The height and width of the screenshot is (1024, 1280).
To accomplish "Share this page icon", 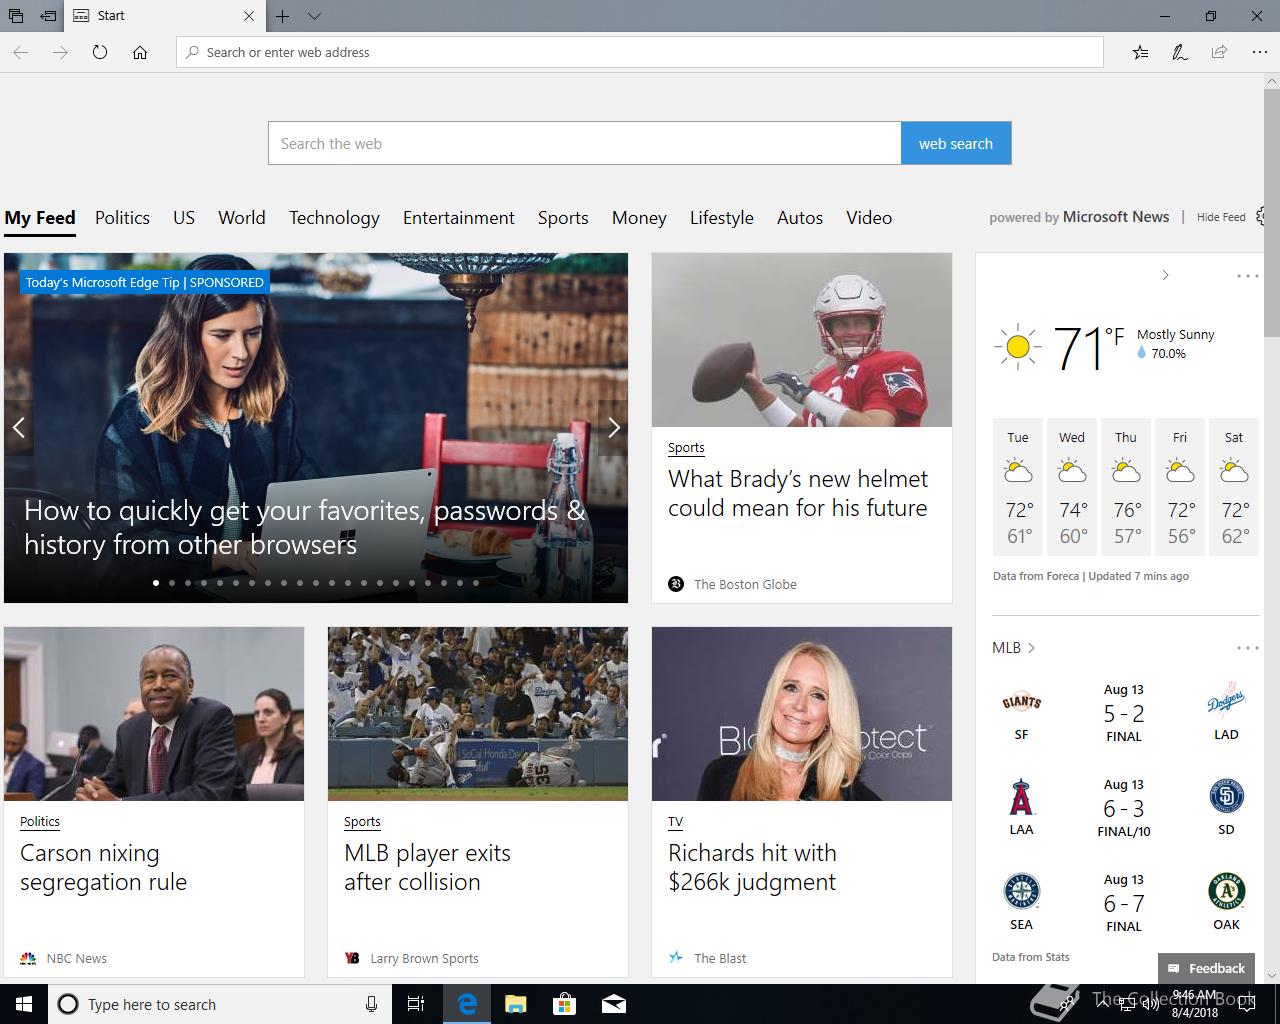I will click(1219, 52).
